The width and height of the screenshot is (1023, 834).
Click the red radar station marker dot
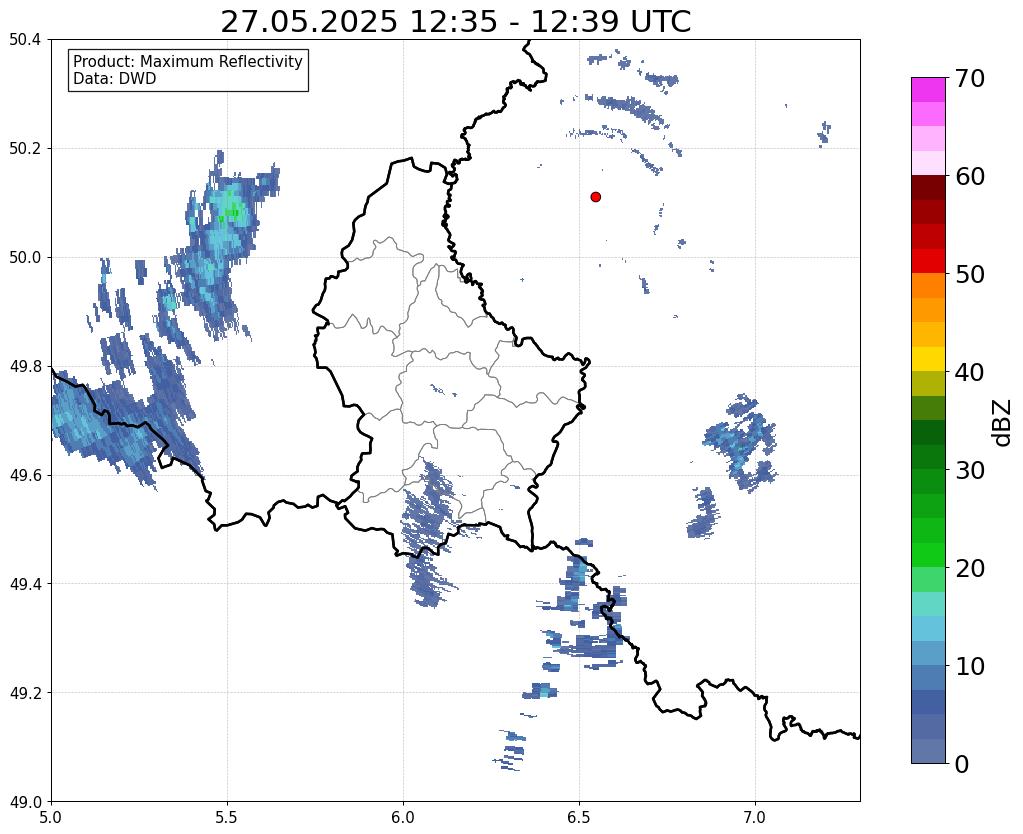coord(595,197)
